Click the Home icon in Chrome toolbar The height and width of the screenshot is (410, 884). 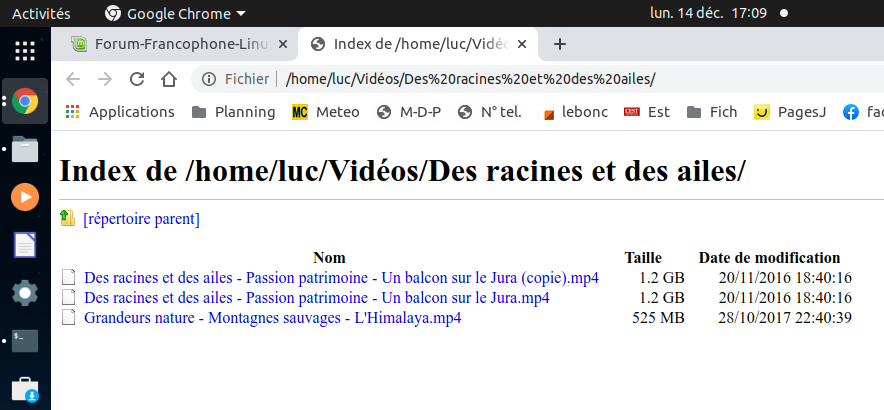(x=169, y=79)
